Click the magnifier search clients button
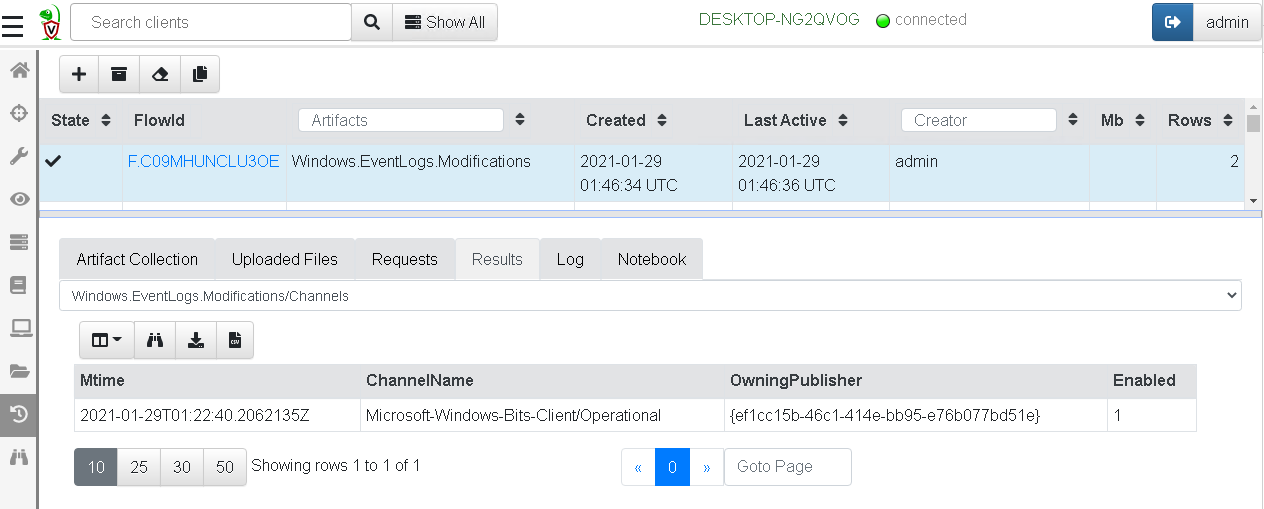 [x=371, y=22]
